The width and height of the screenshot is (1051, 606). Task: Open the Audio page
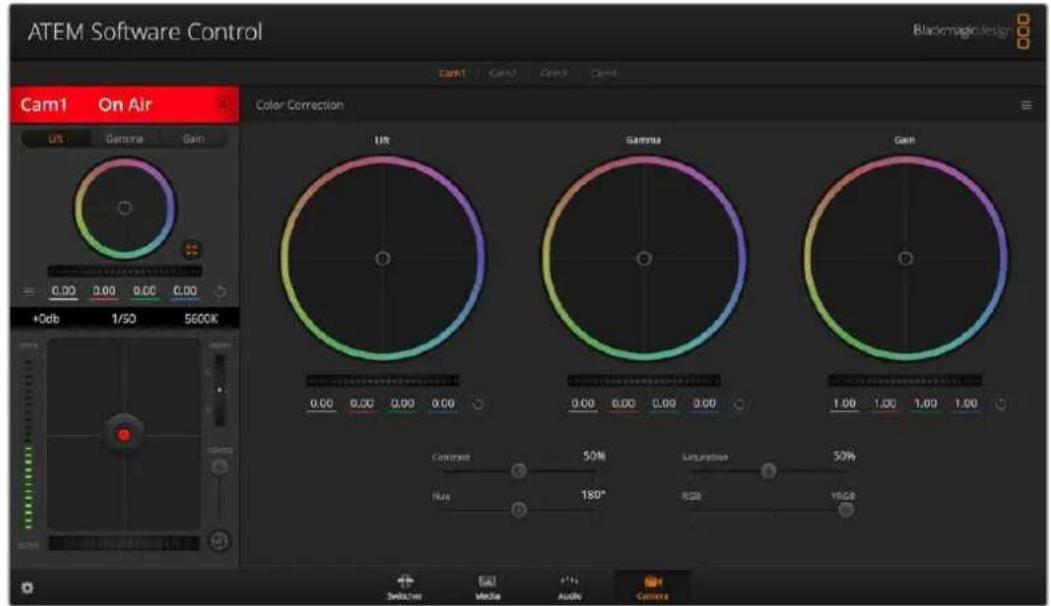tap(569, 587)
